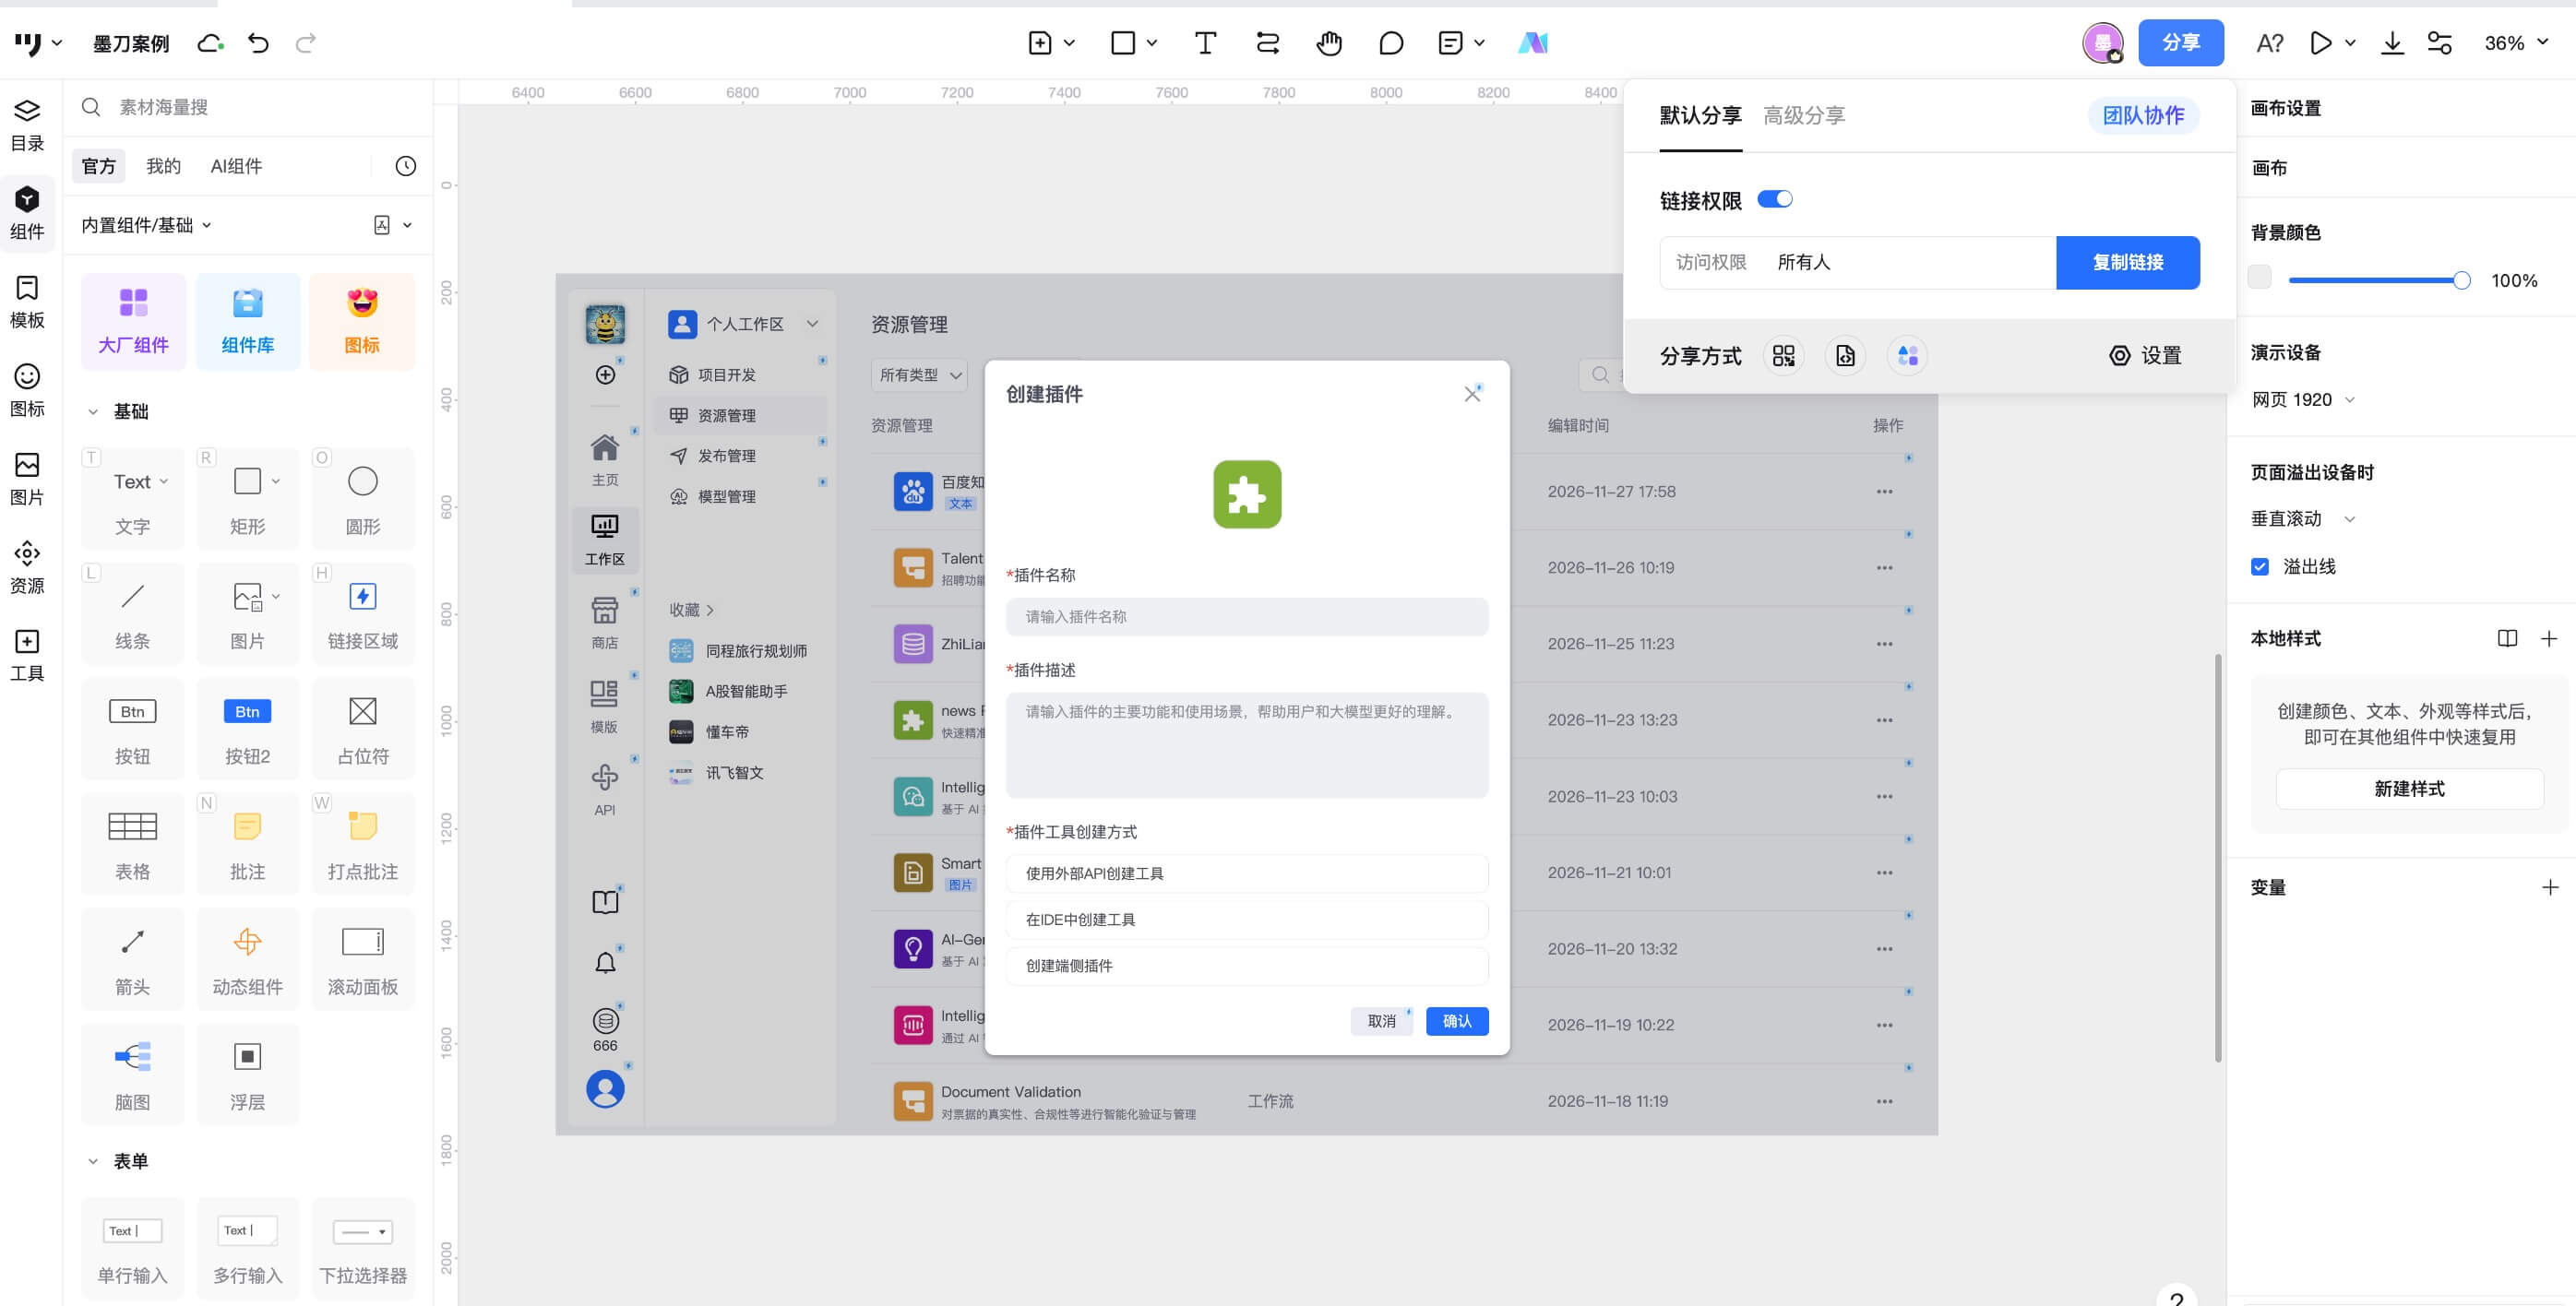Click the 新建样式 button
Image resolution: width=2576 pixels, height=1306 pixels.
coord(2408,789)
